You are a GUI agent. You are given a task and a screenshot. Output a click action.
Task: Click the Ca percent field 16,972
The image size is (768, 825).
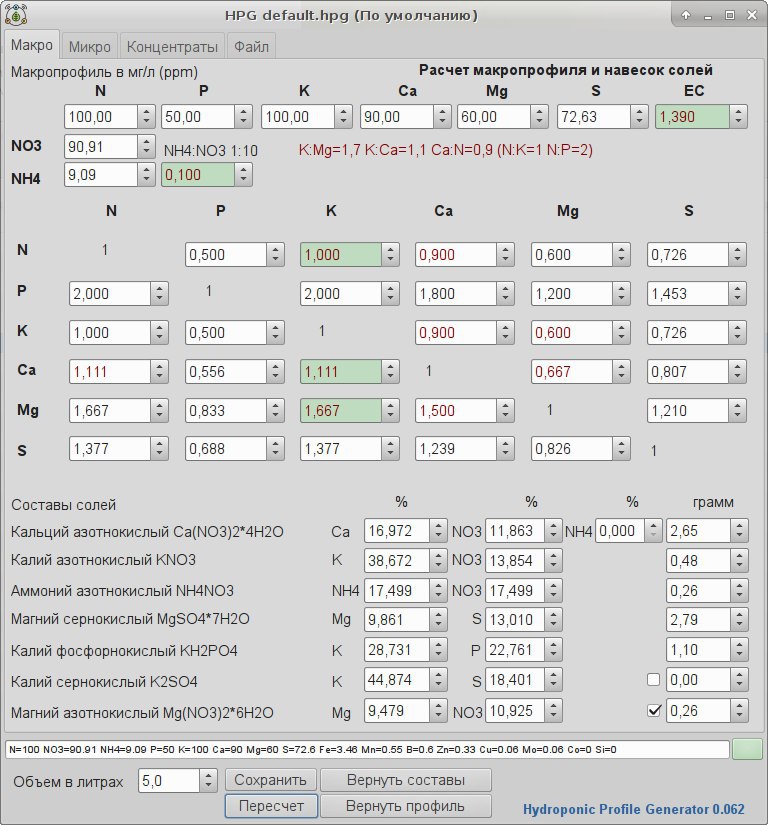(397, 530)
